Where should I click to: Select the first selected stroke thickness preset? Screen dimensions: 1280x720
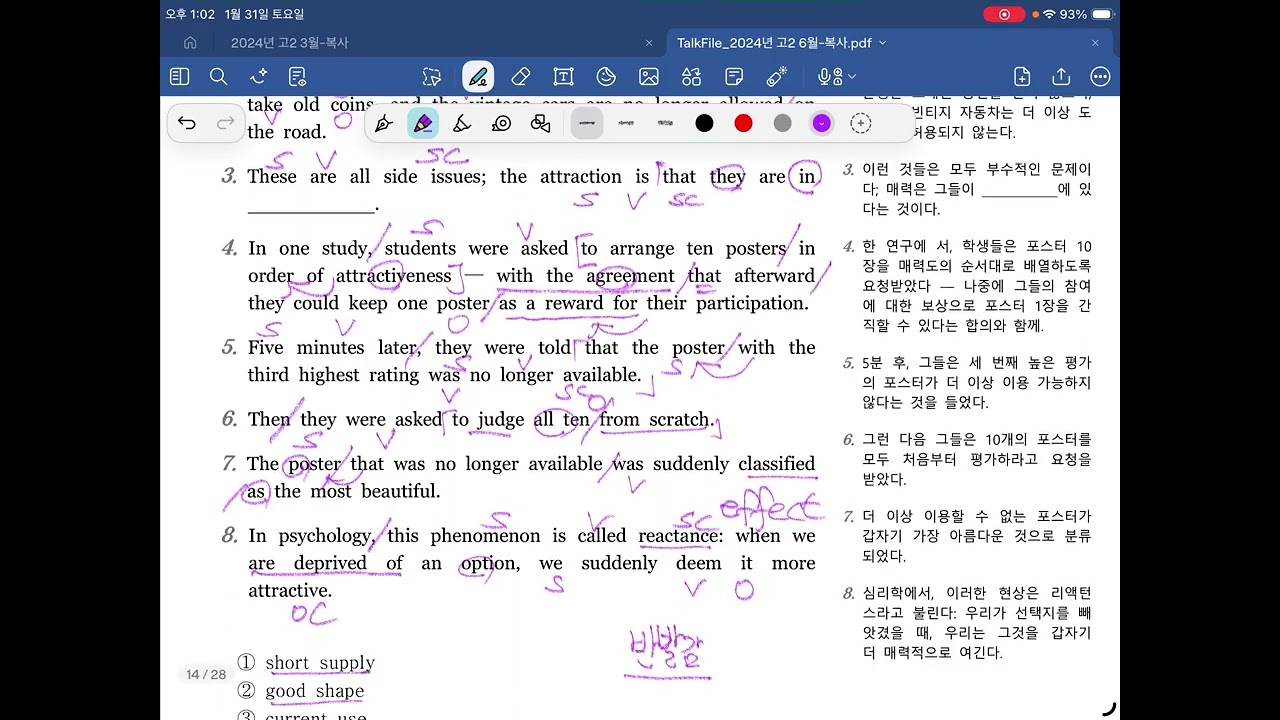(588, 123)
